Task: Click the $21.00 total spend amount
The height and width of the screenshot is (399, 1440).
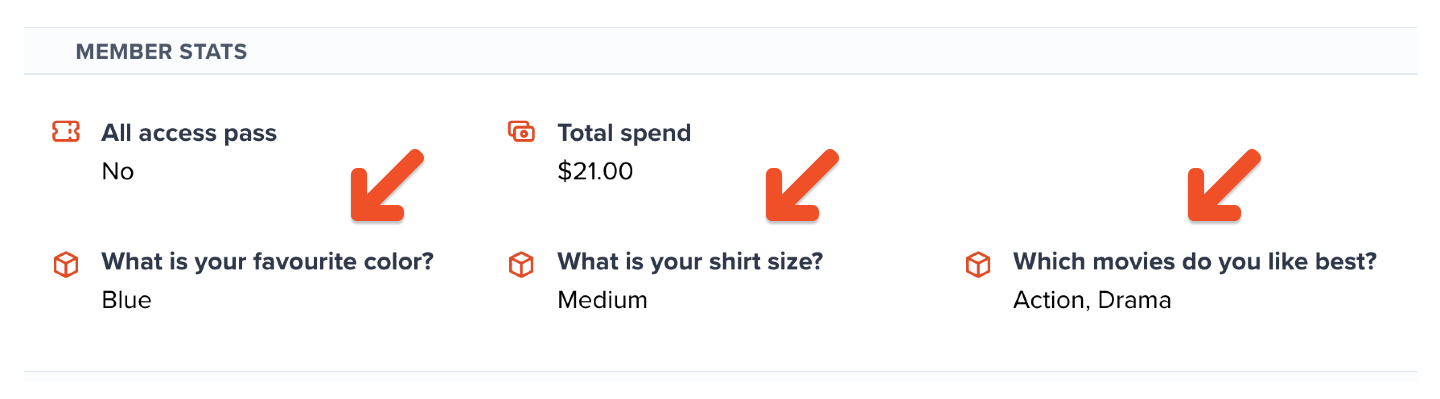Action: [595, 171]
